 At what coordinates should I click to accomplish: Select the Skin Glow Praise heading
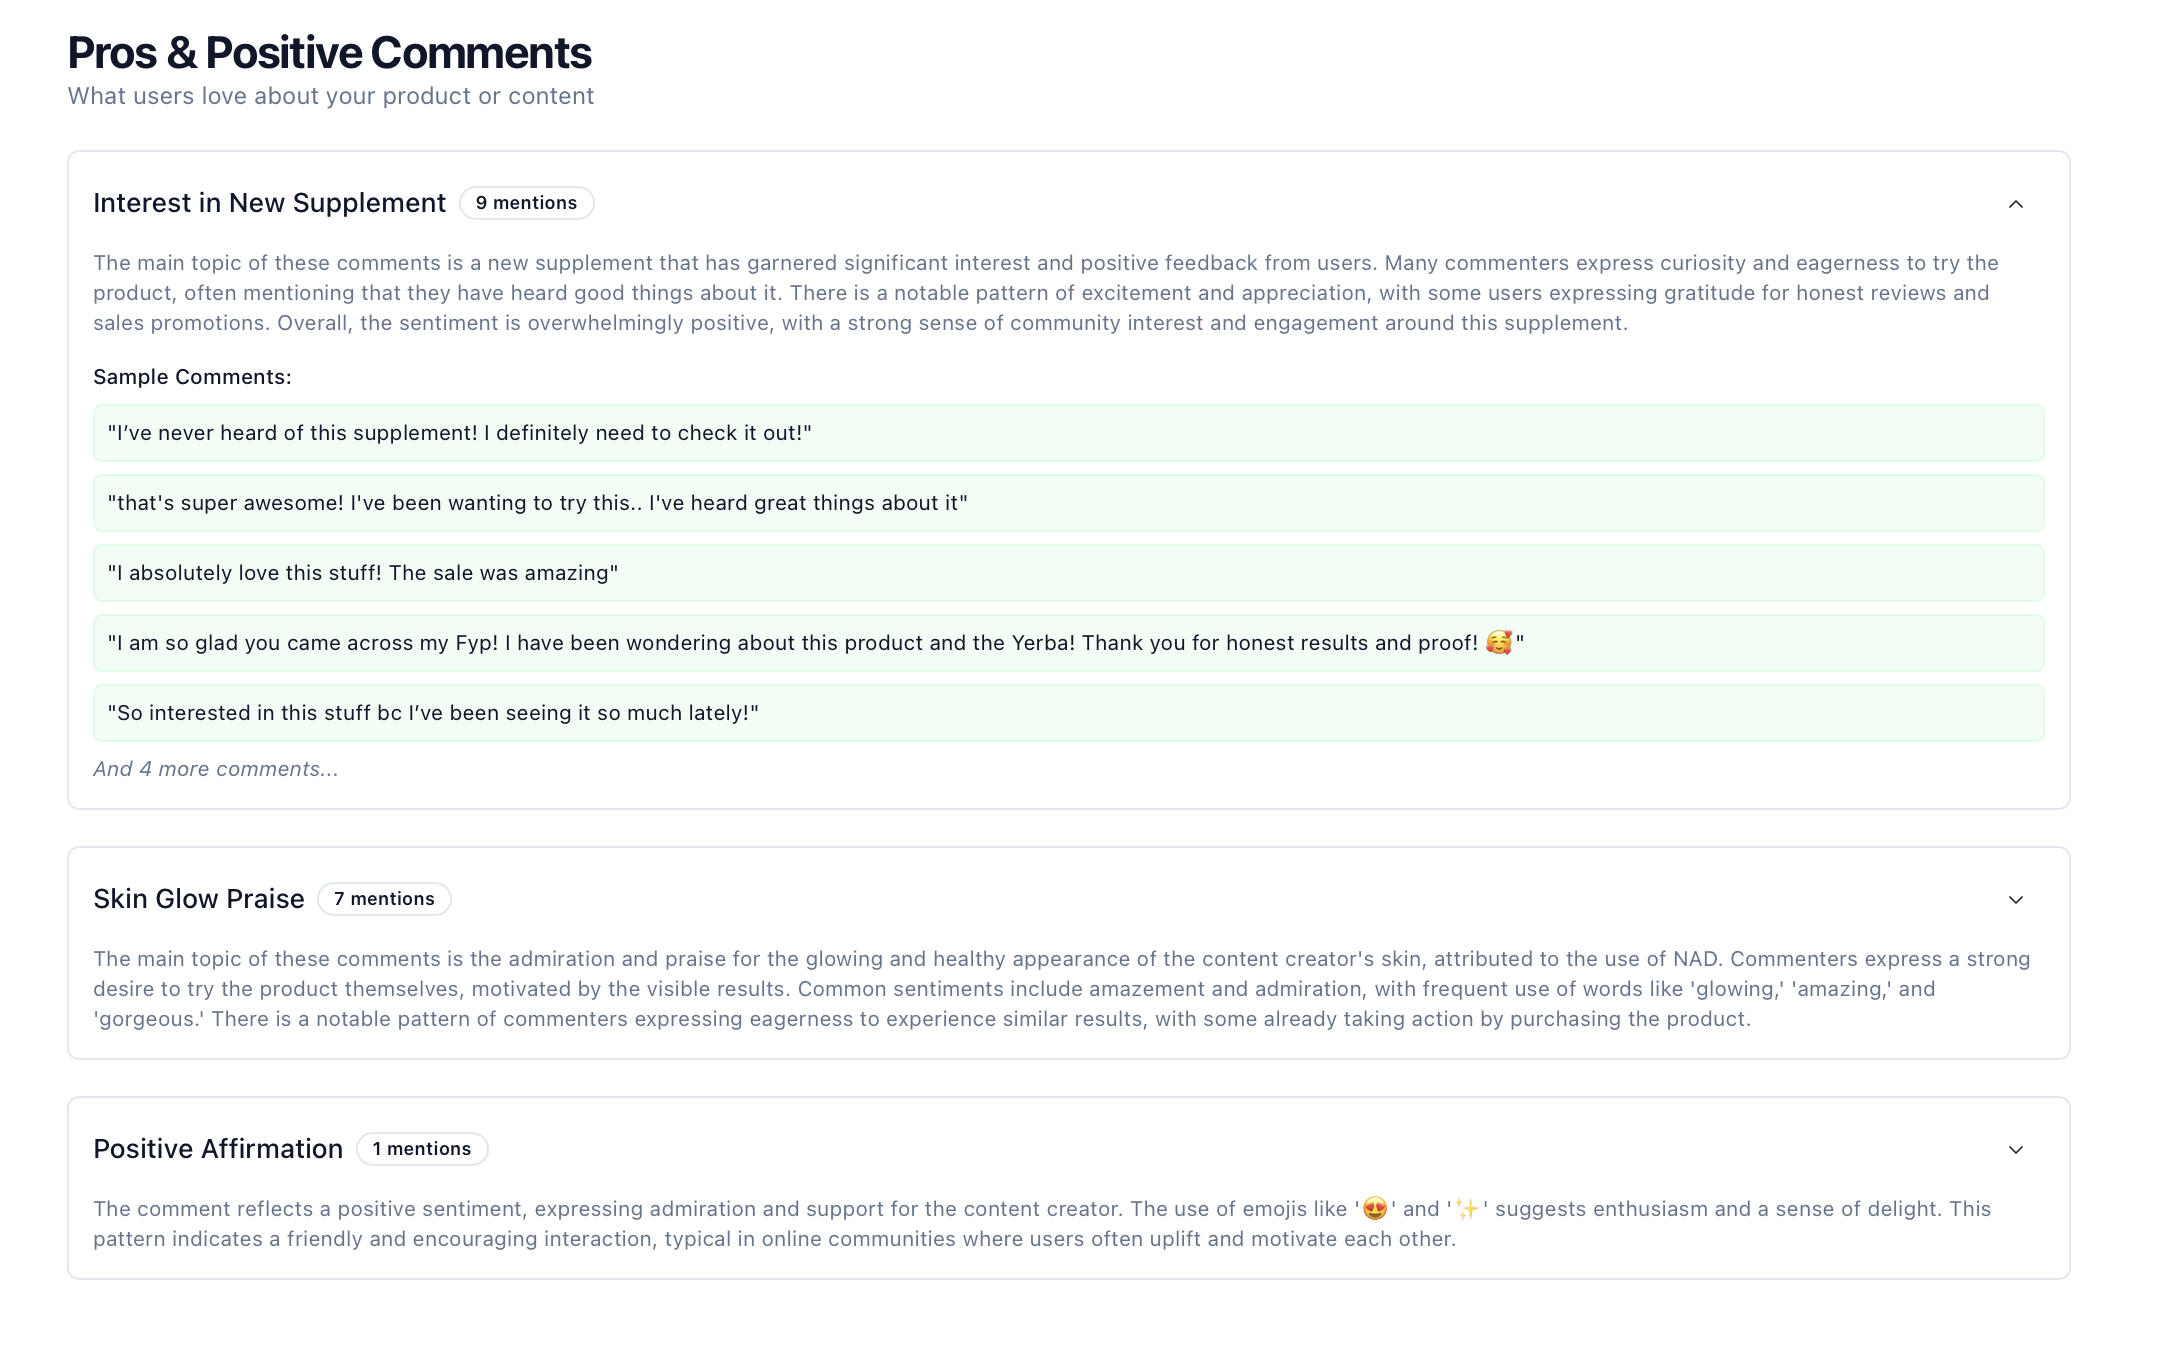(198, 899)
